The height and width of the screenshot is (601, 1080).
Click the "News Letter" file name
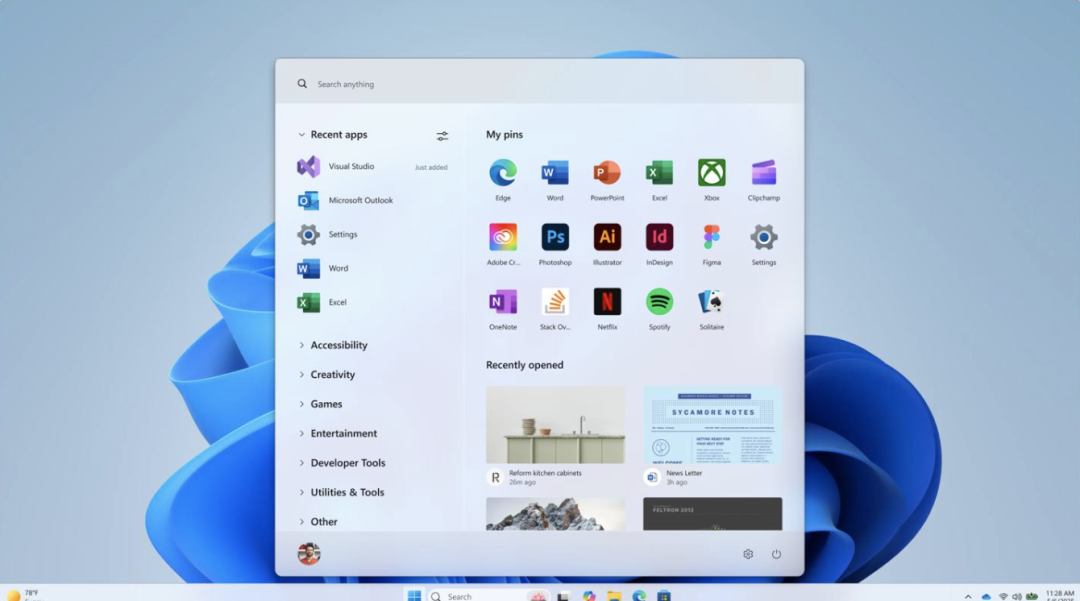(x=684, y=473)
